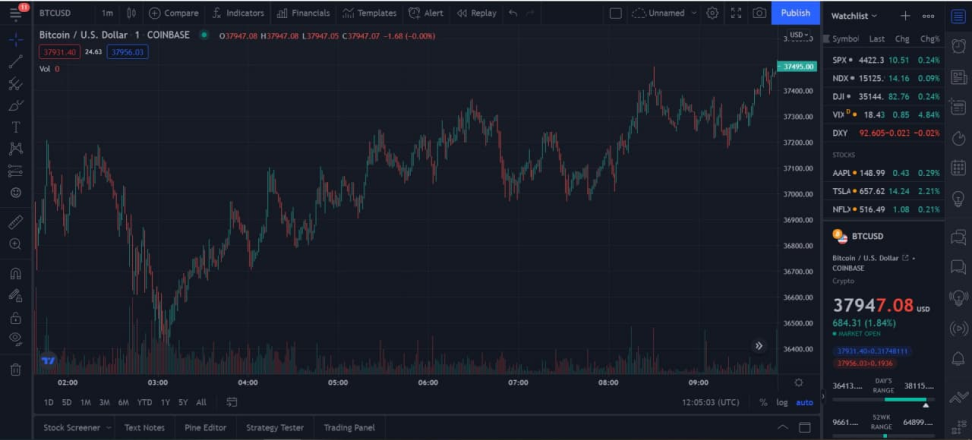This screenshot has height=440, width=972.
Task: Select the brush drawing tool
Action: (16, 105)
